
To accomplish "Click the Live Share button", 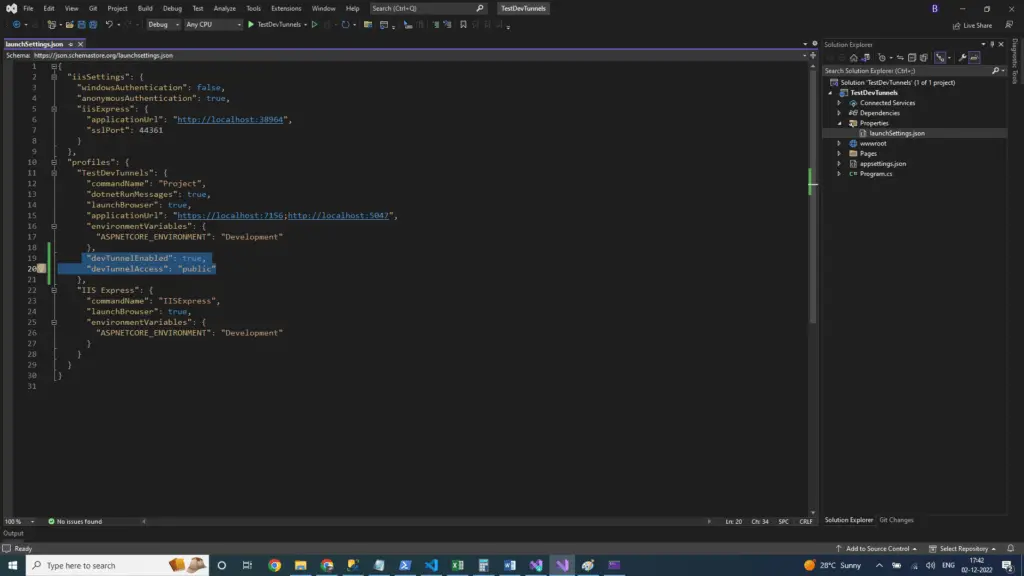I will pyautogui.click(x=972, y=25).
